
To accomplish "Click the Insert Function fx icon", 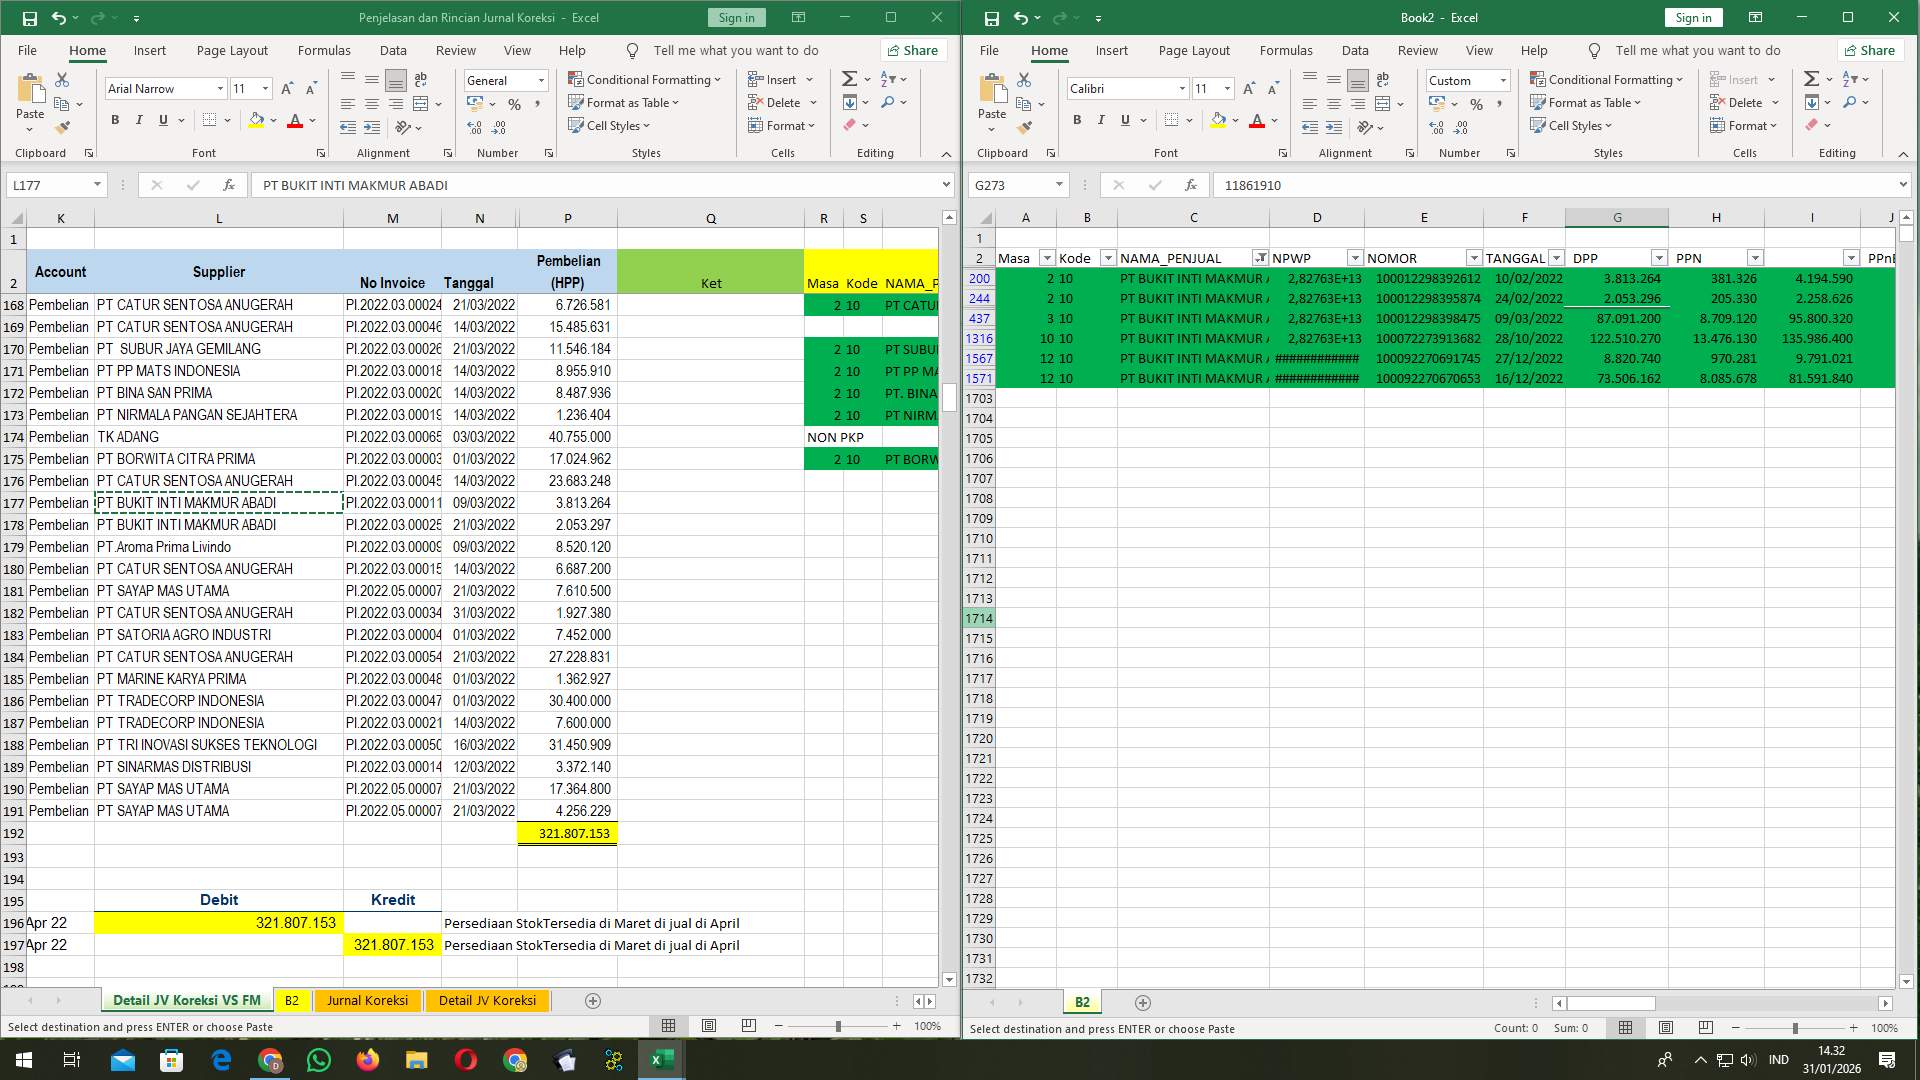I will click(x=228, y=185).
